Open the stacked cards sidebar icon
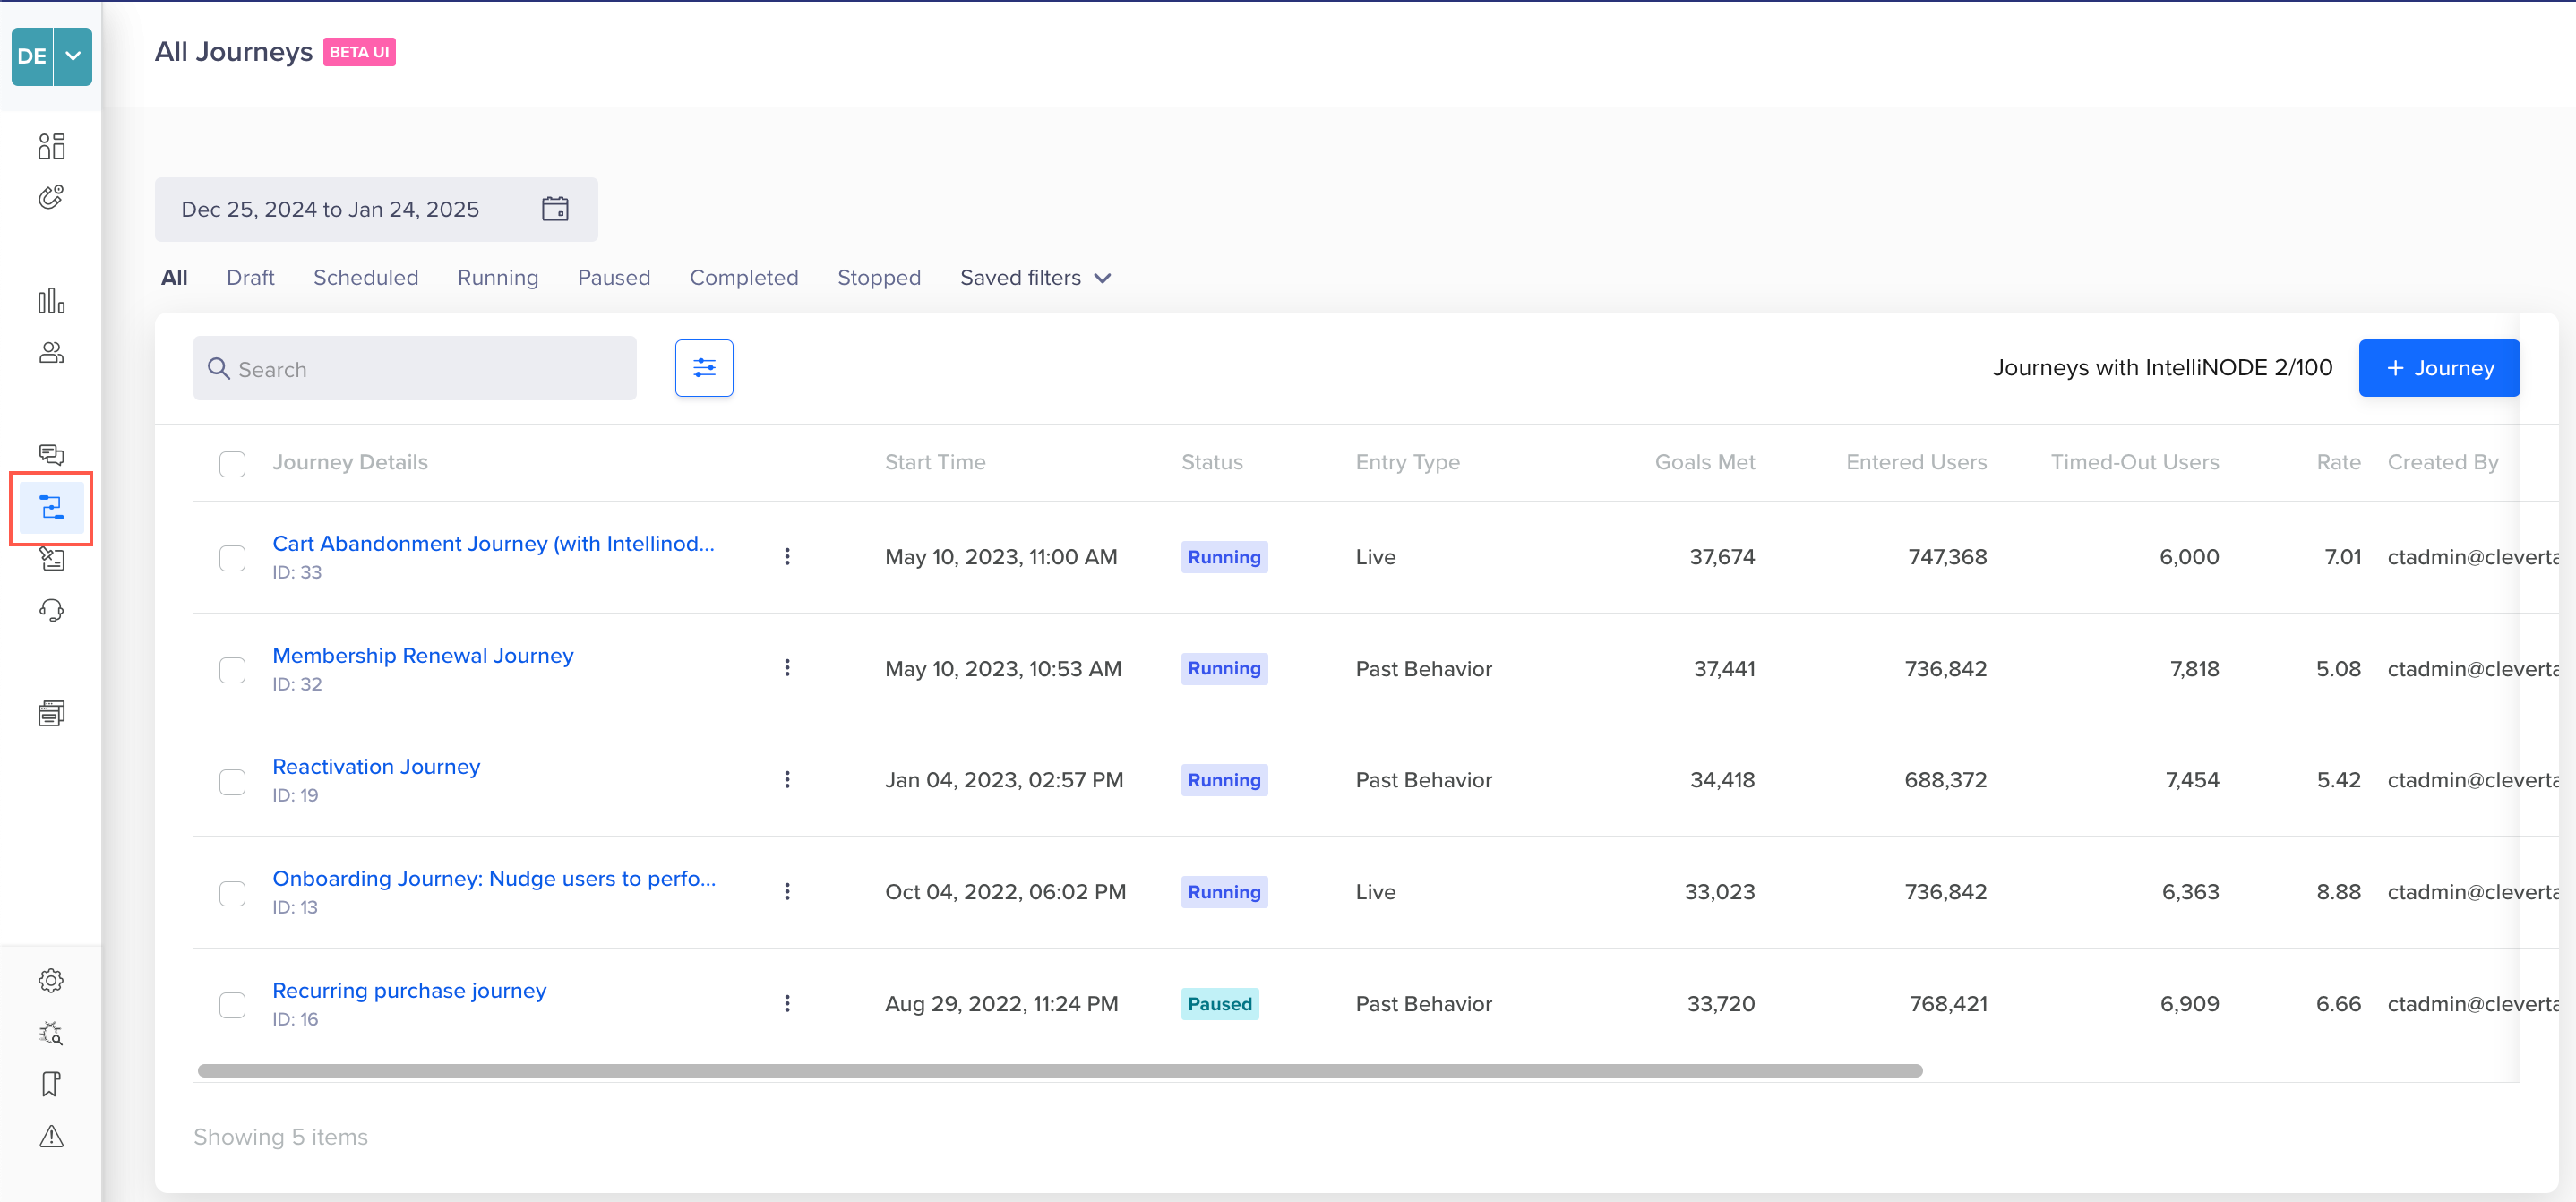Image resolution: width=2576 pixels, height=1202 pixels. click(51, 713)
